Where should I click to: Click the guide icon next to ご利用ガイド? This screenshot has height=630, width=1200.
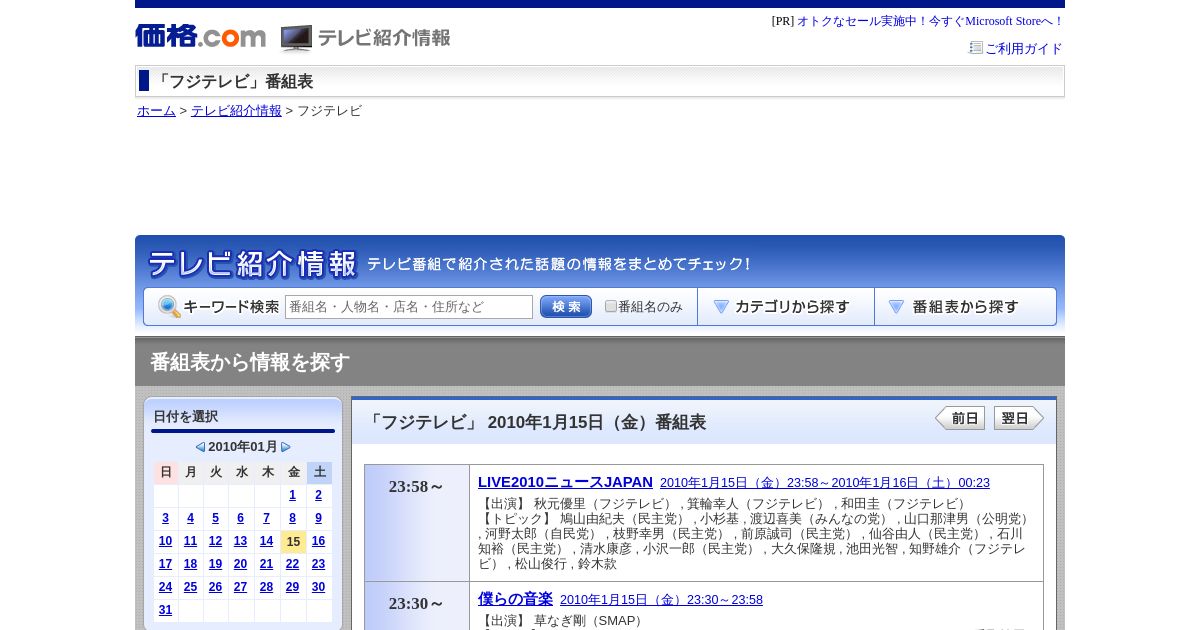pos(976,47)
